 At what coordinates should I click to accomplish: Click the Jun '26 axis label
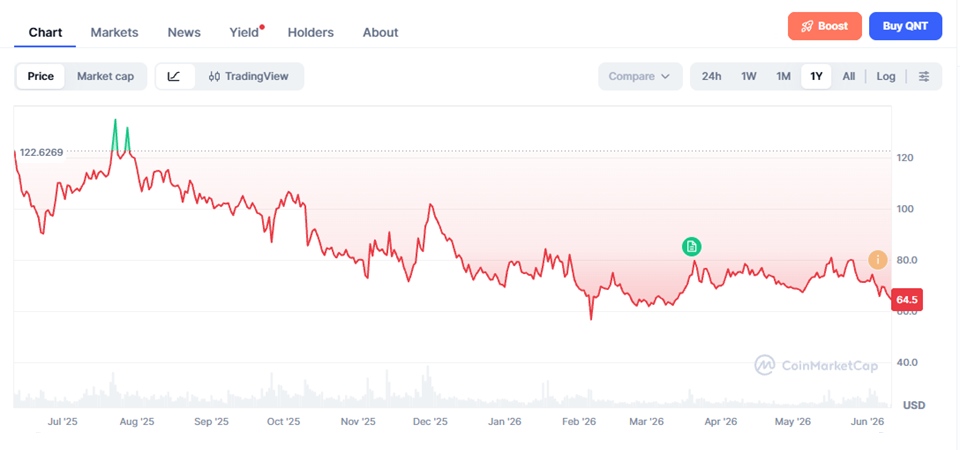[868, 422]
